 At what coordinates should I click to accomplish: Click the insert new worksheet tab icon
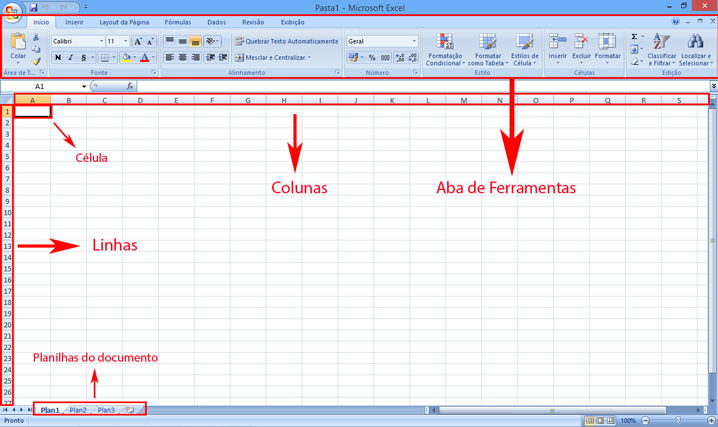point(130,410)
